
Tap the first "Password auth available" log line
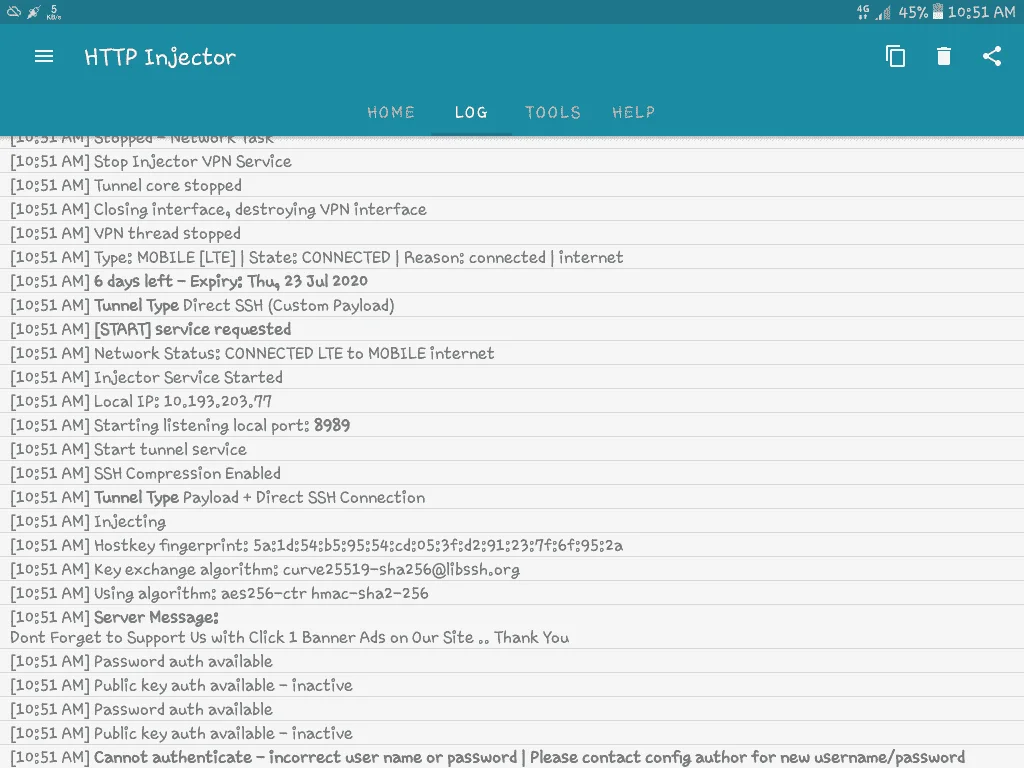pos(512,662)
